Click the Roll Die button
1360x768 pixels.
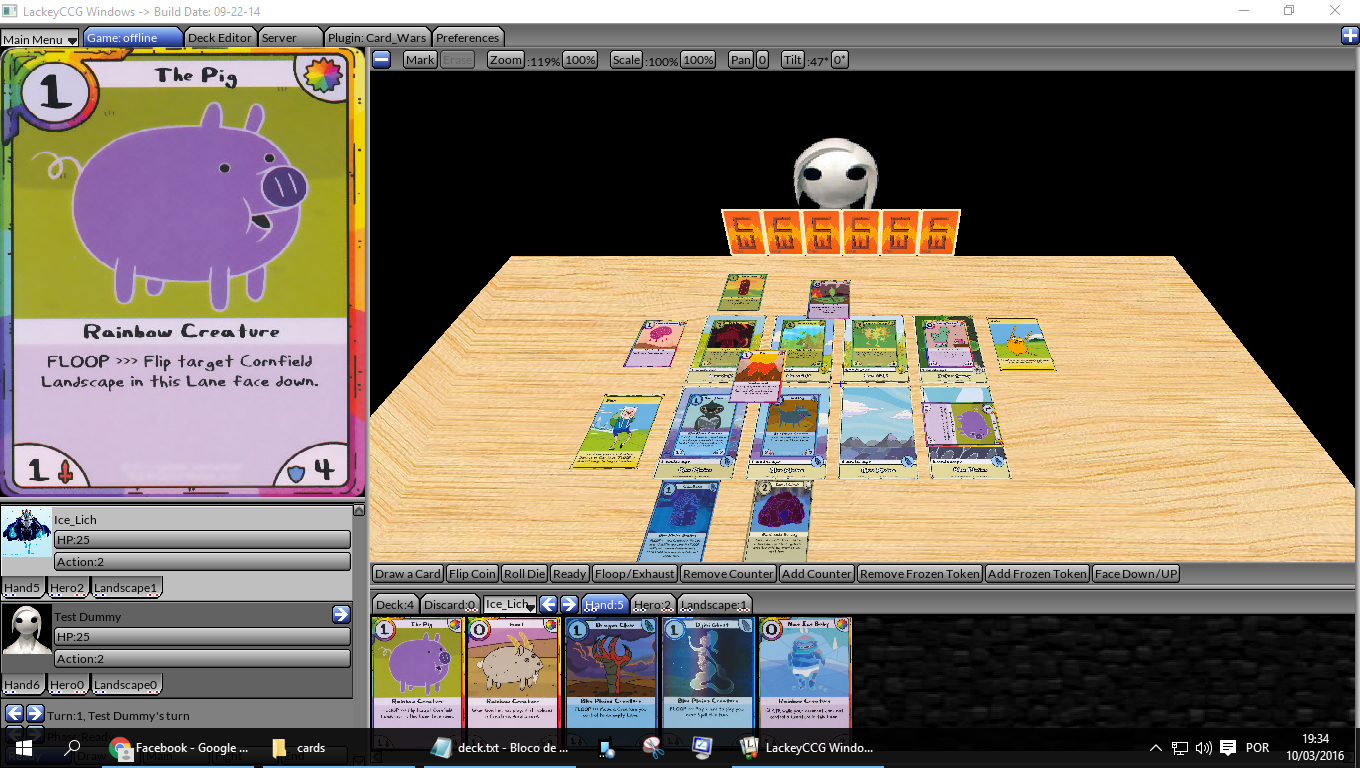524,573
